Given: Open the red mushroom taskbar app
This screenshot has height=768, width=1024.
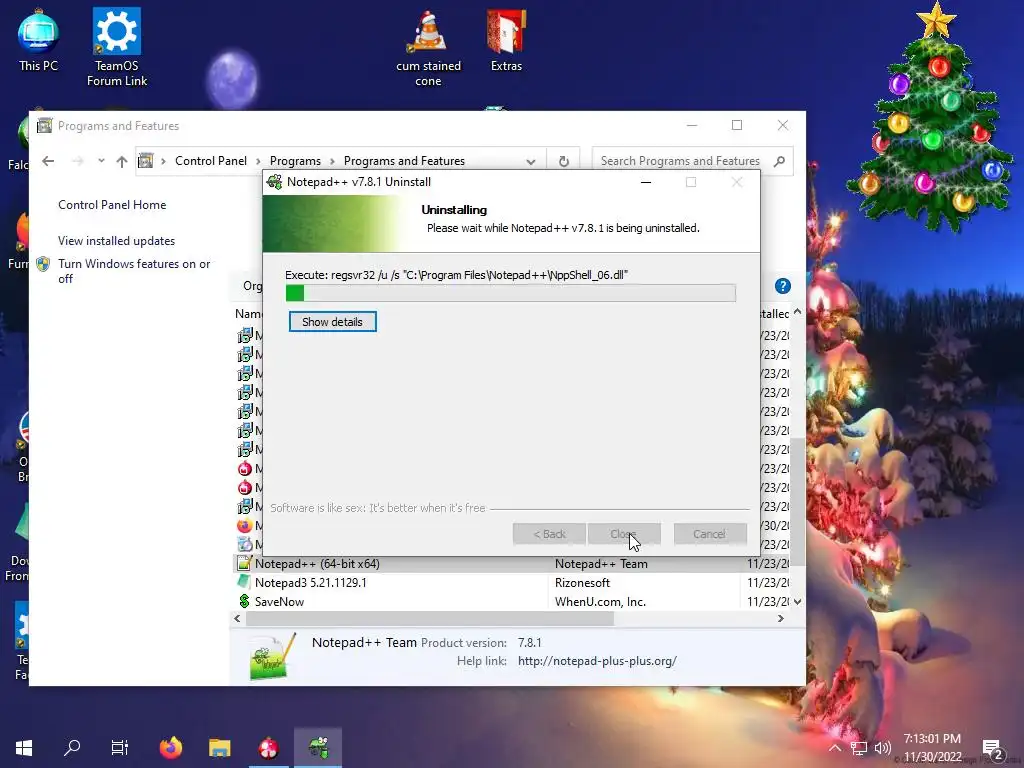Looking at the screenshot, I should pyautogui.click(x=268, y=748).
